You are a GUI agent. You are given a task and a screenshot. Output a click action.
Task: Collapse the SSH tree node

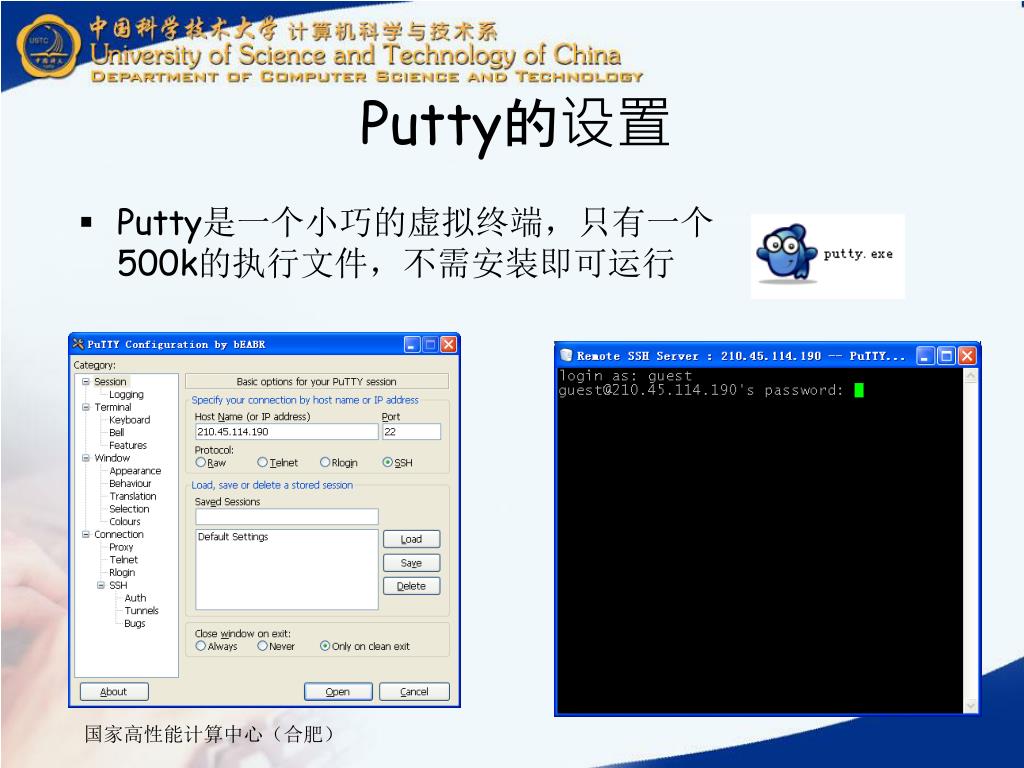101,585
